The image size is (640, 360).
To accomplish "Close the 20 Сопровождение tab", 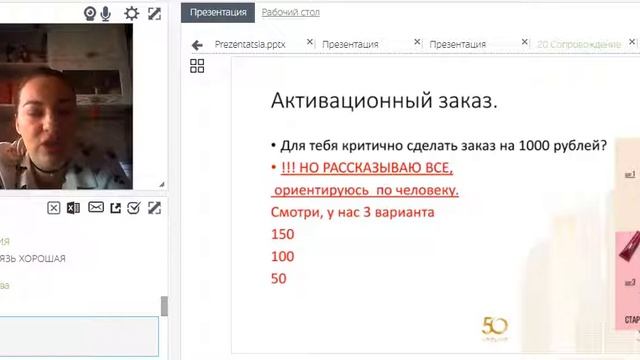I will (x=632, y=42).
